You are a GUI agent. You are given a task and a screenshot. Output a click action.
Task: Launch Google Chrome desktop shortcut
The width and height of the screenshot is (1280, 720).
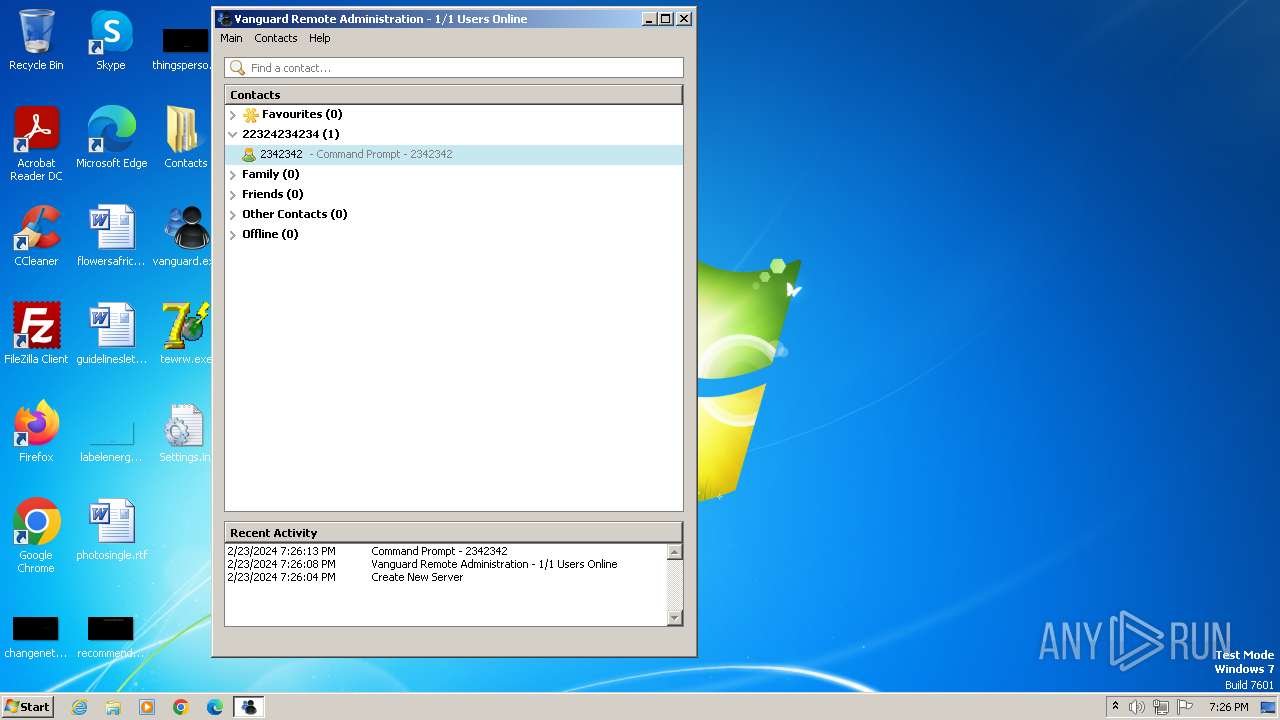click(36, 536)
